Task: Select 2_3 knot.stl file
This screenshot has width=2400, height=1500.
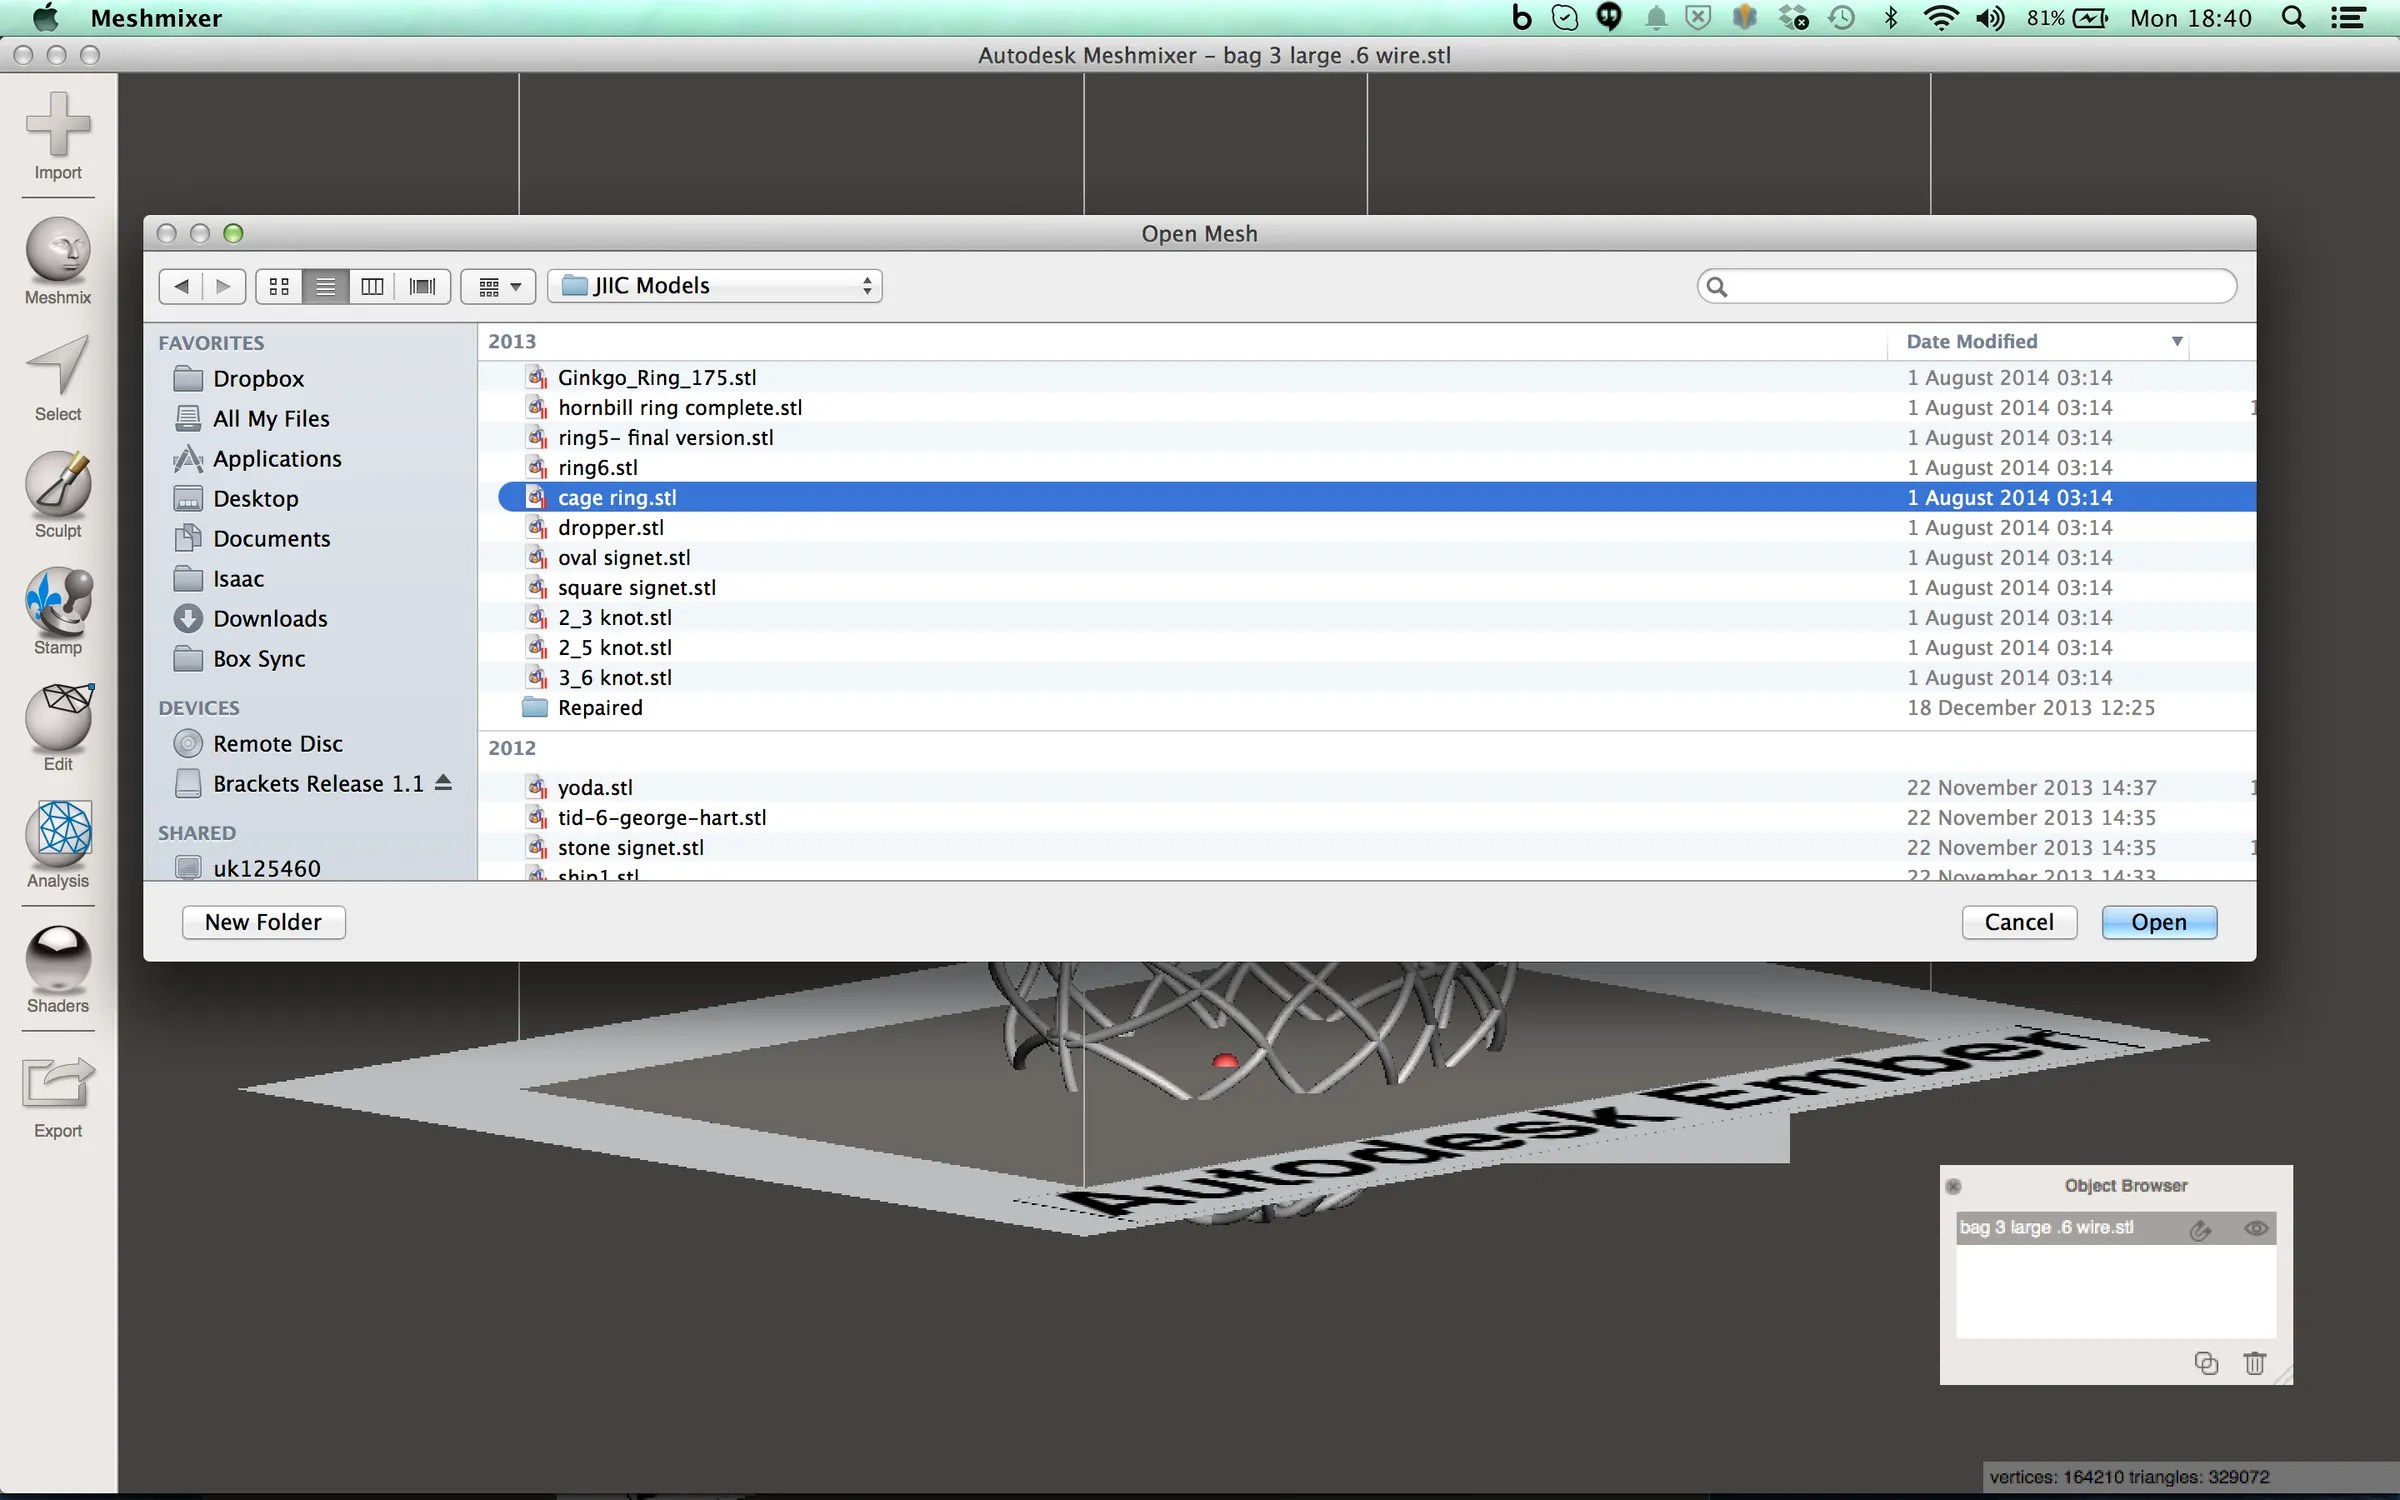Action: click(x=1366, y=617)
